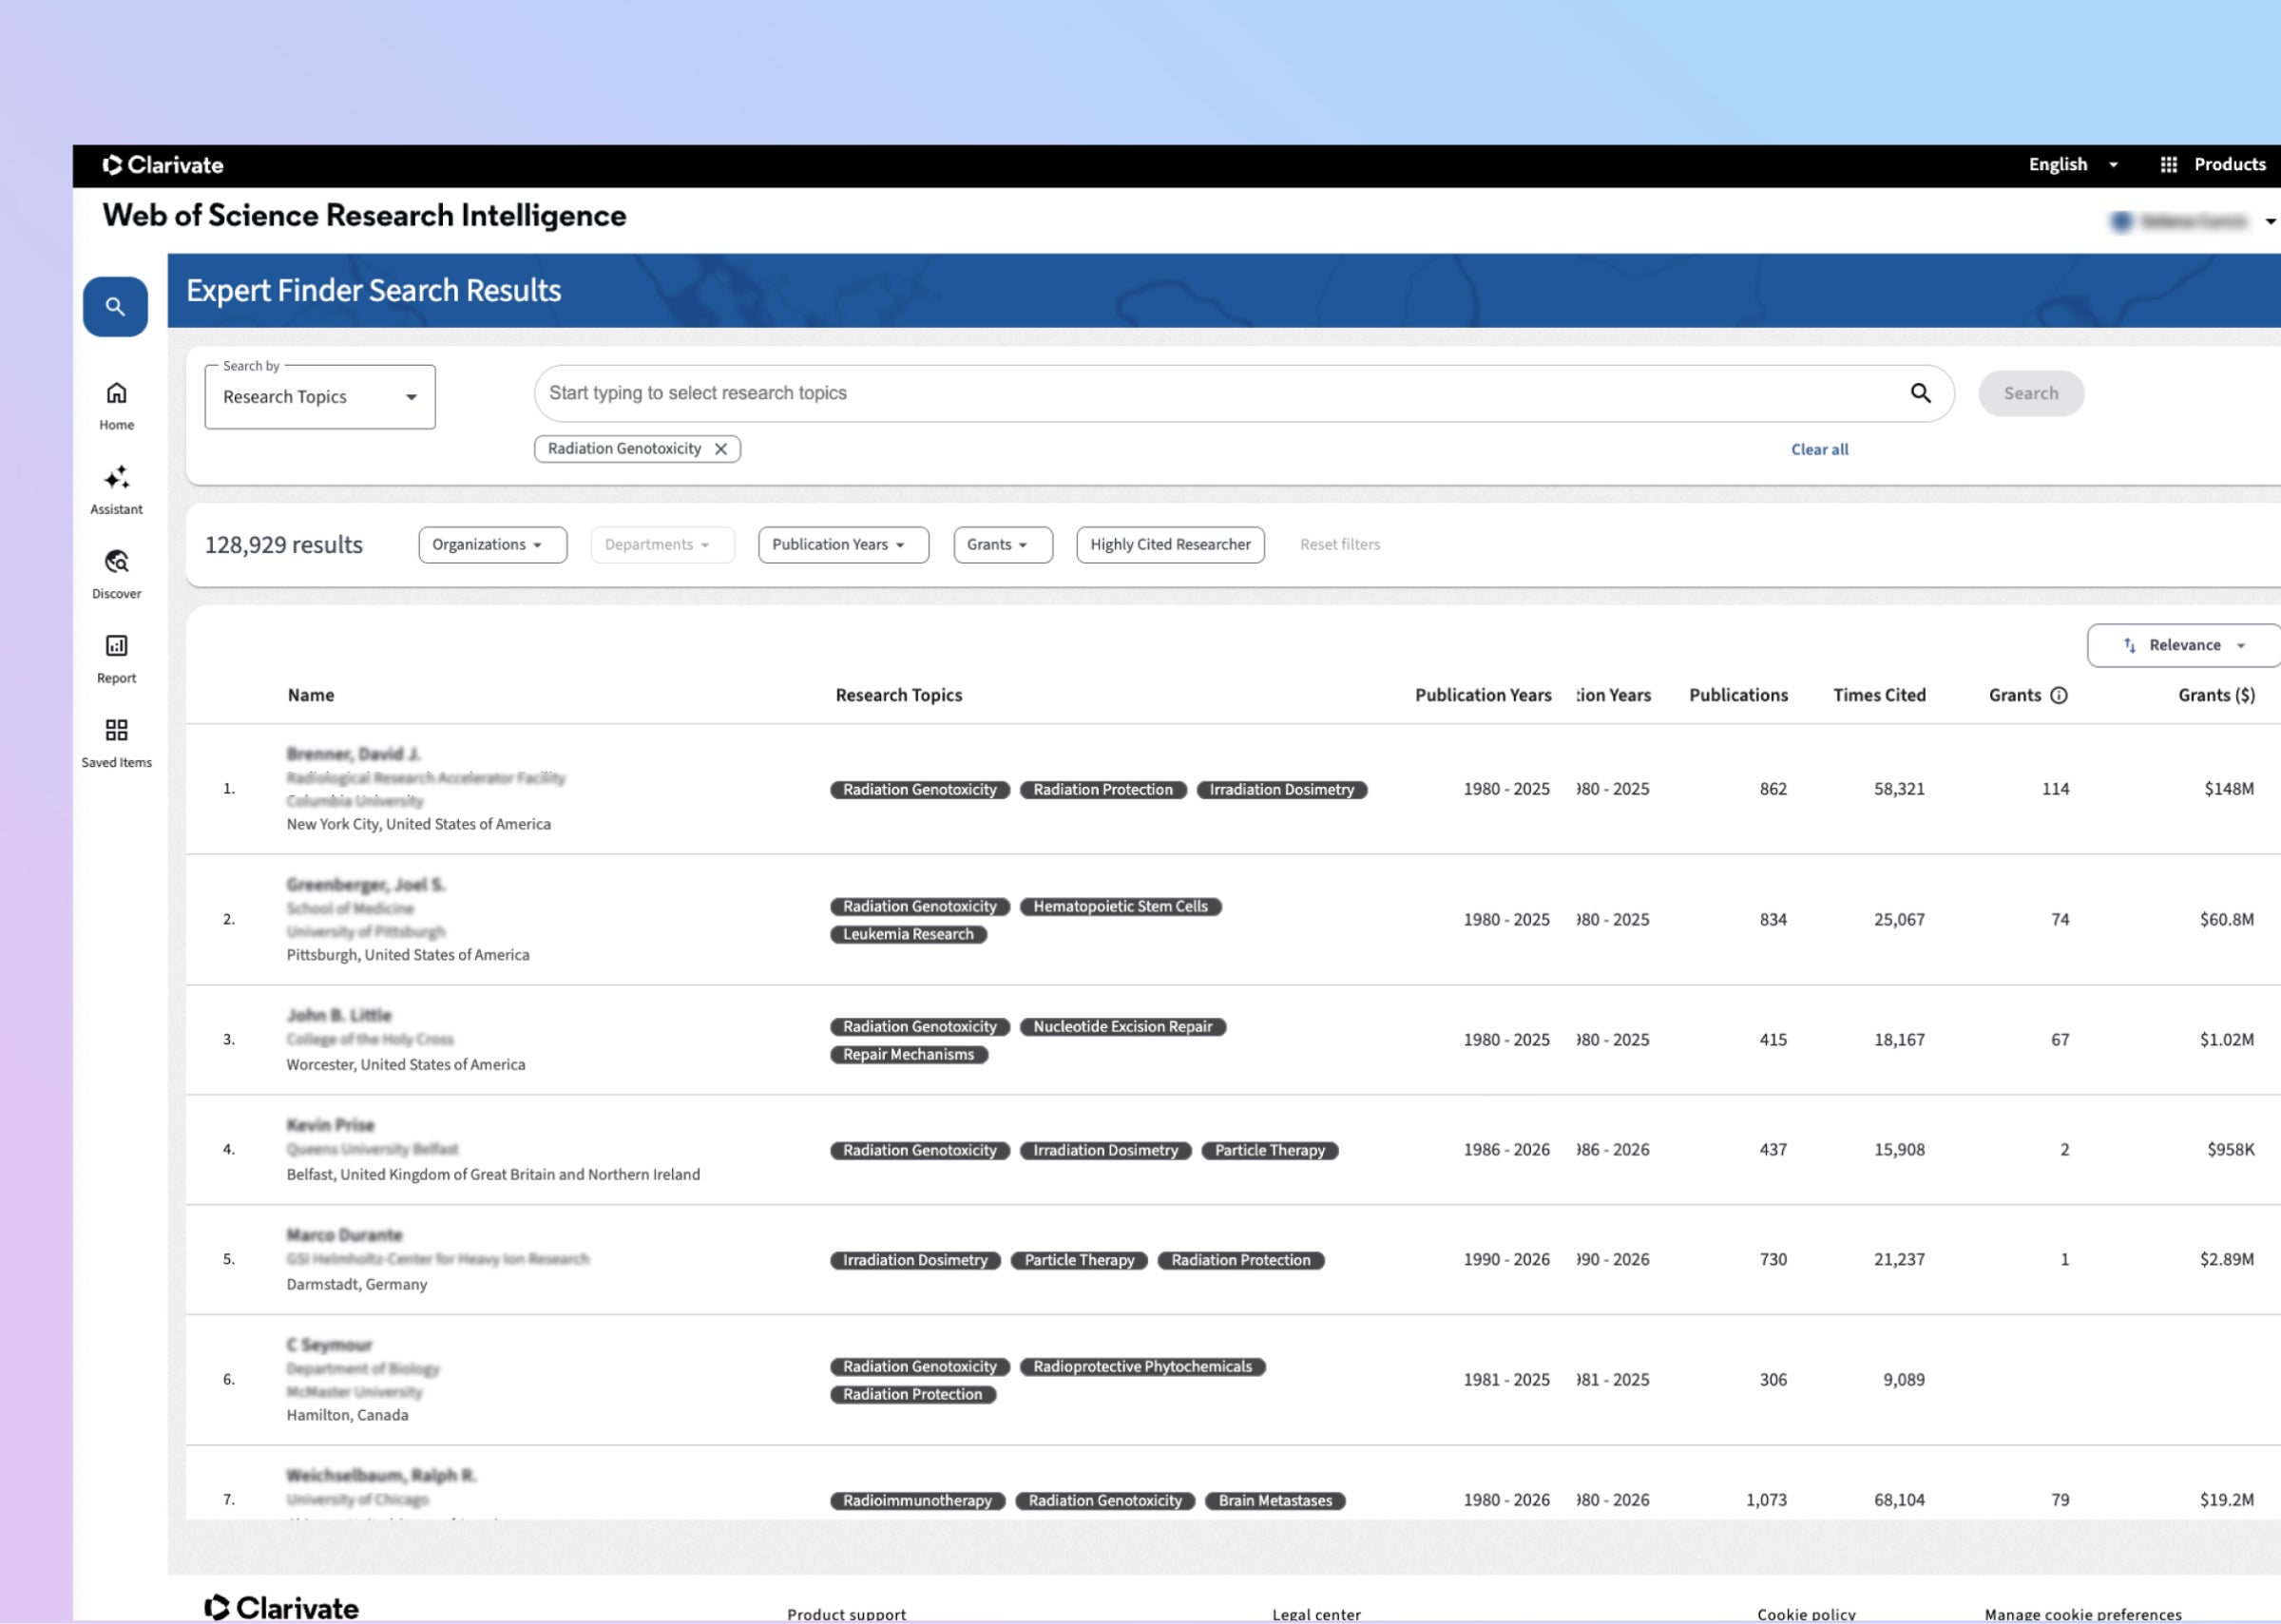Expand the Search by Research Topics dropdown
This screenshot has width=2281, height=1624.
coord(319,397)
